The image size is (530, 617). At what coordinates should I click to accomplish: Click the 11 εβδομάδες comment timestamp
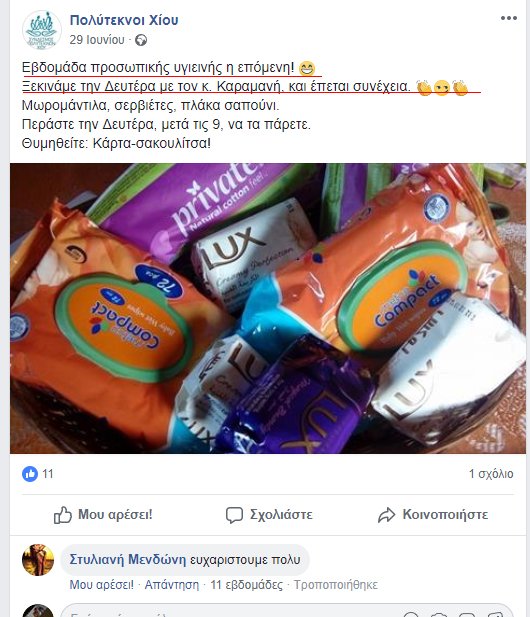coord(246,585)
